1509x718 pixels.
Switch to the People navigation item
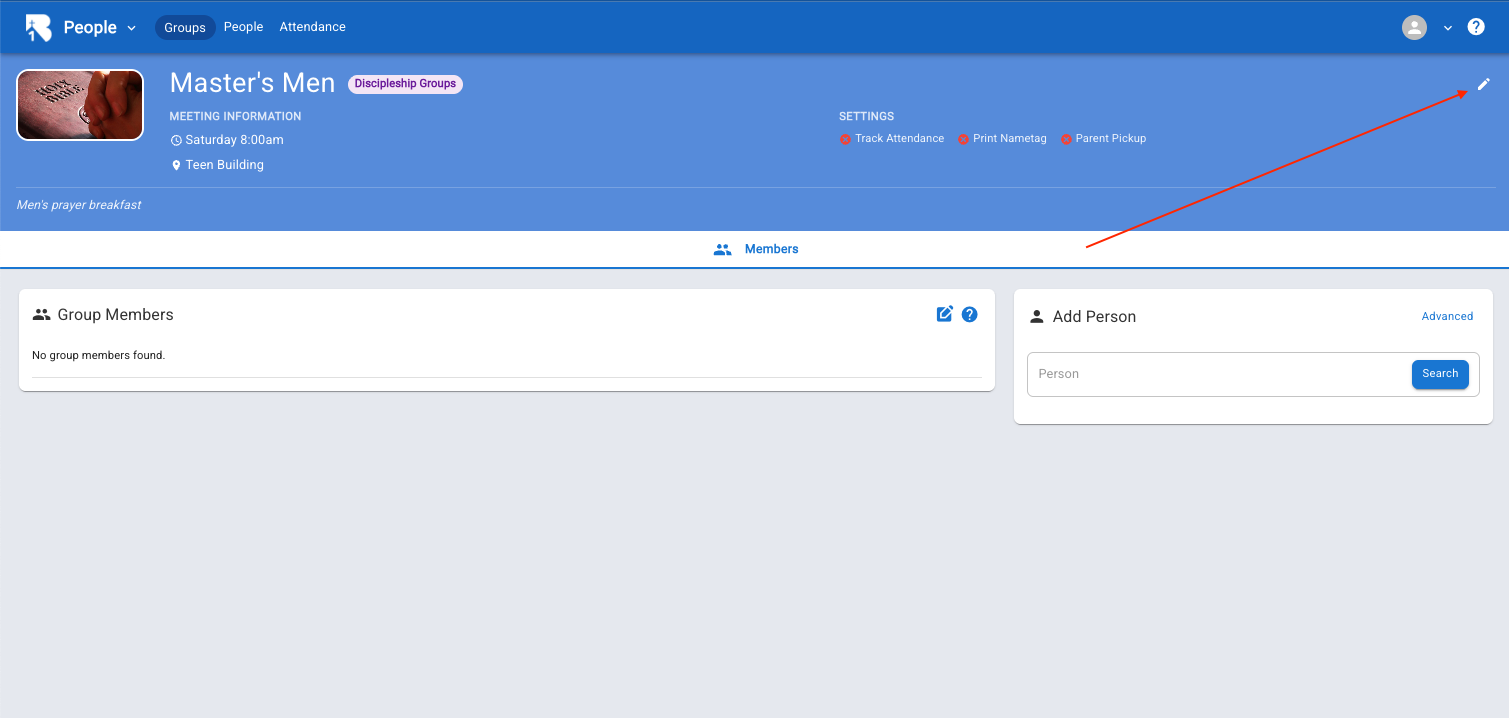[x=243, y=27]
